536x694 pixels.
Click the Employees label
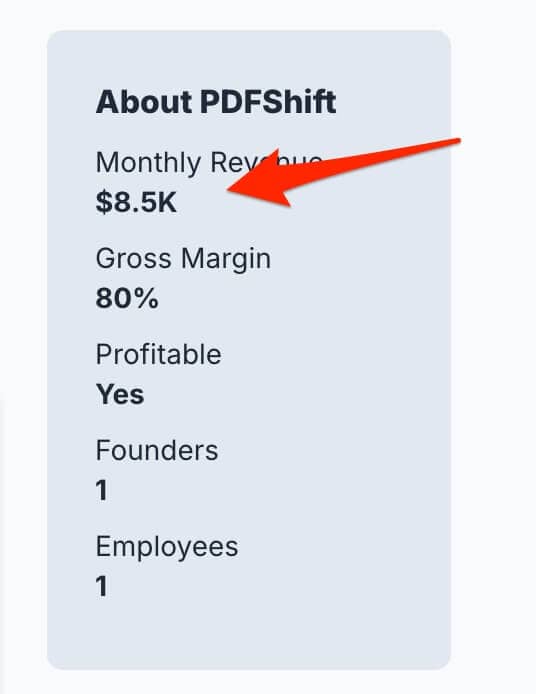click(167, 547)
